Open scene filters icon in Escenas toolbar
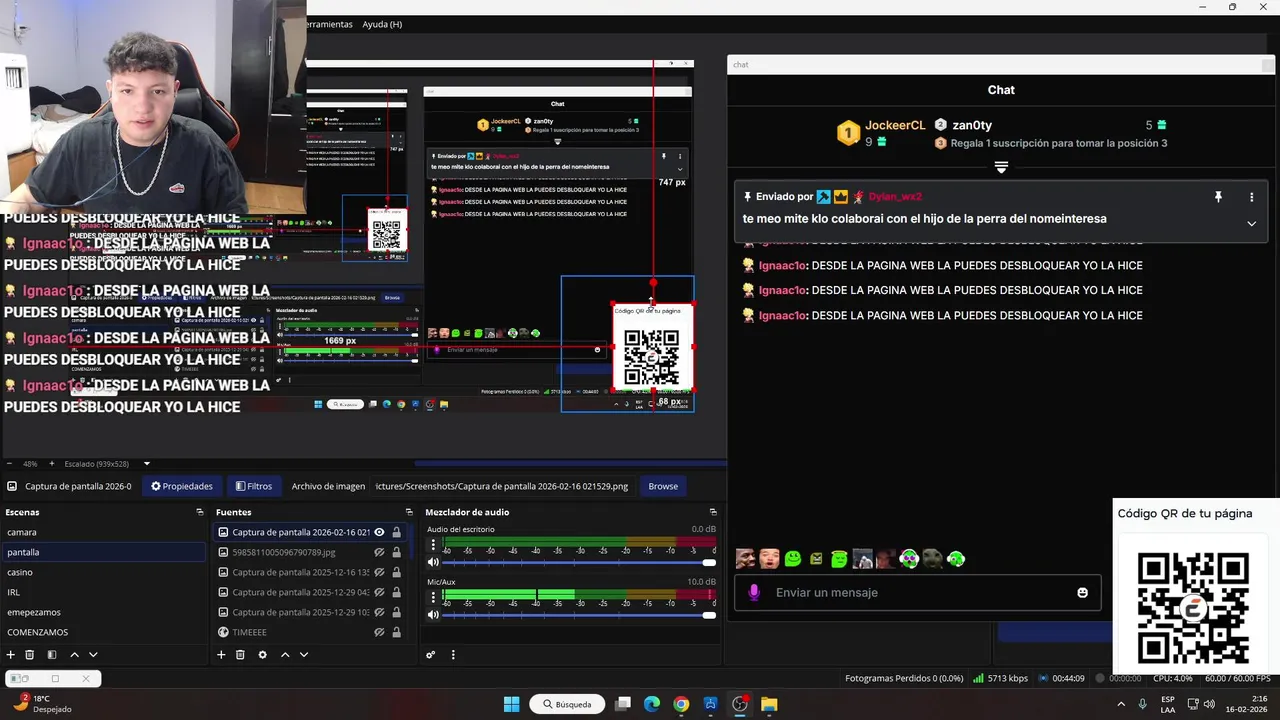1280x720 pixels. (x=51, y=655)
